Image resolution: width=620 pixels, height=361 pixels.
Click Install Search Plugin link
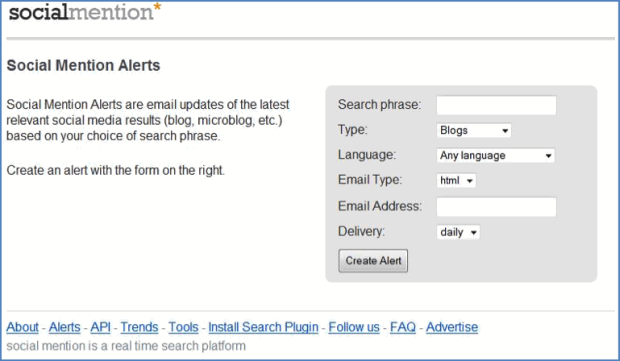263,327
